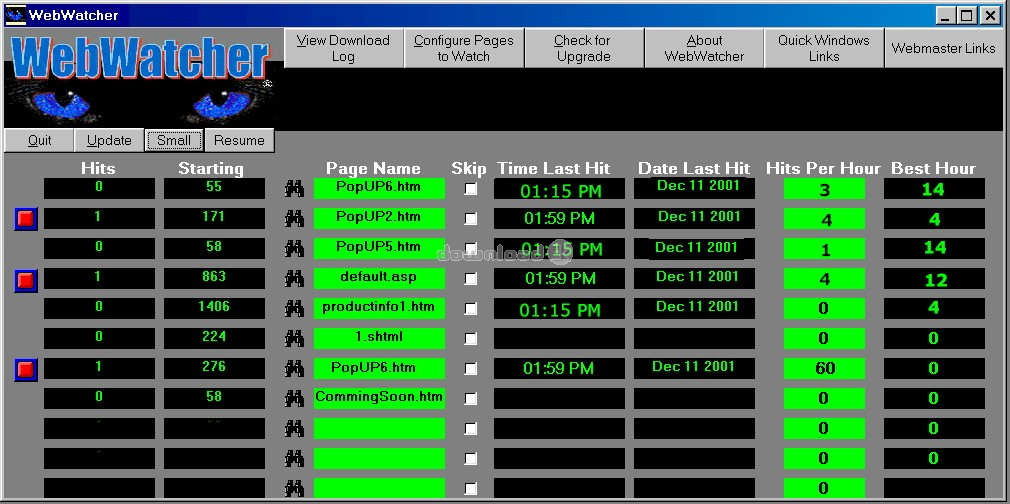This screenshot has height=504, width=1010.
Task: Click binoculars beside PopUP6.htm row starting 276
Action: click(294, 368)
